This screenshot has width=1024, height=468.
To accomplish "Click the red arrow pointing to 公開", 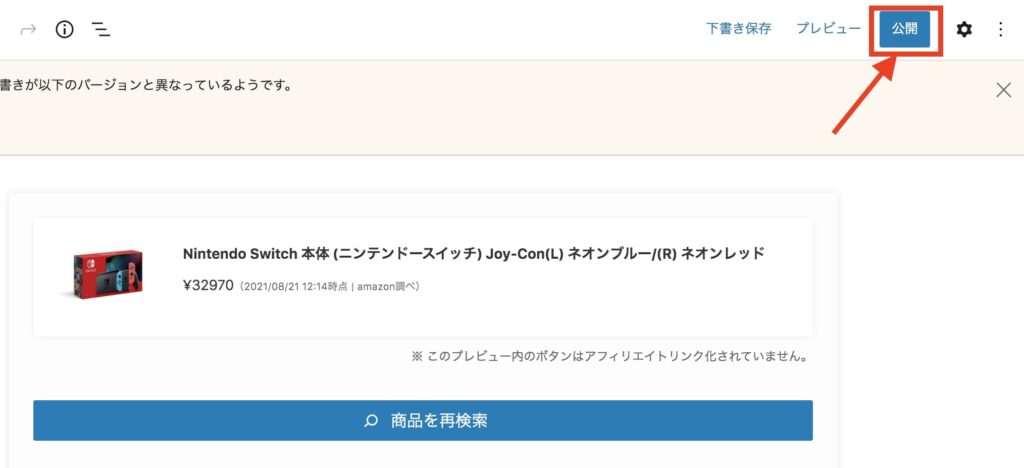I will (x=864, y=95).
